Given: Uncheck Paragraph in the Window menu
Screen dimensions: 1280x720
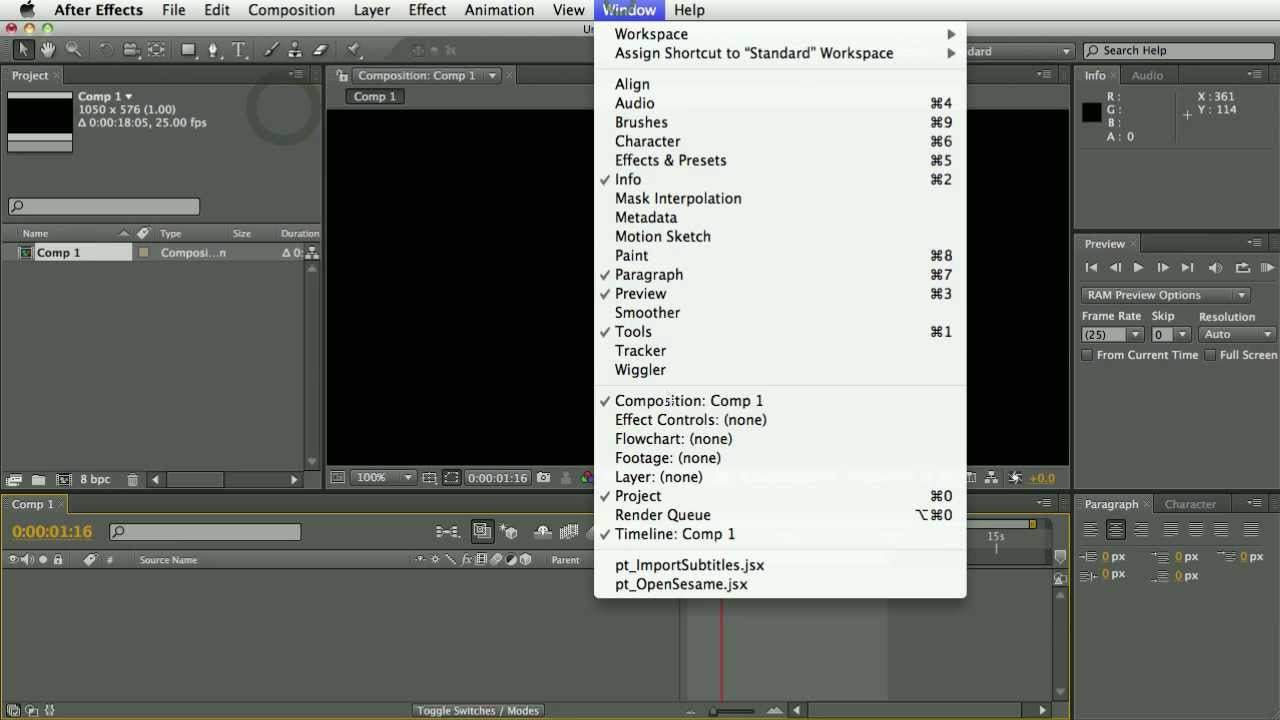Looking at the screenshot, I should tap(648, 274).
